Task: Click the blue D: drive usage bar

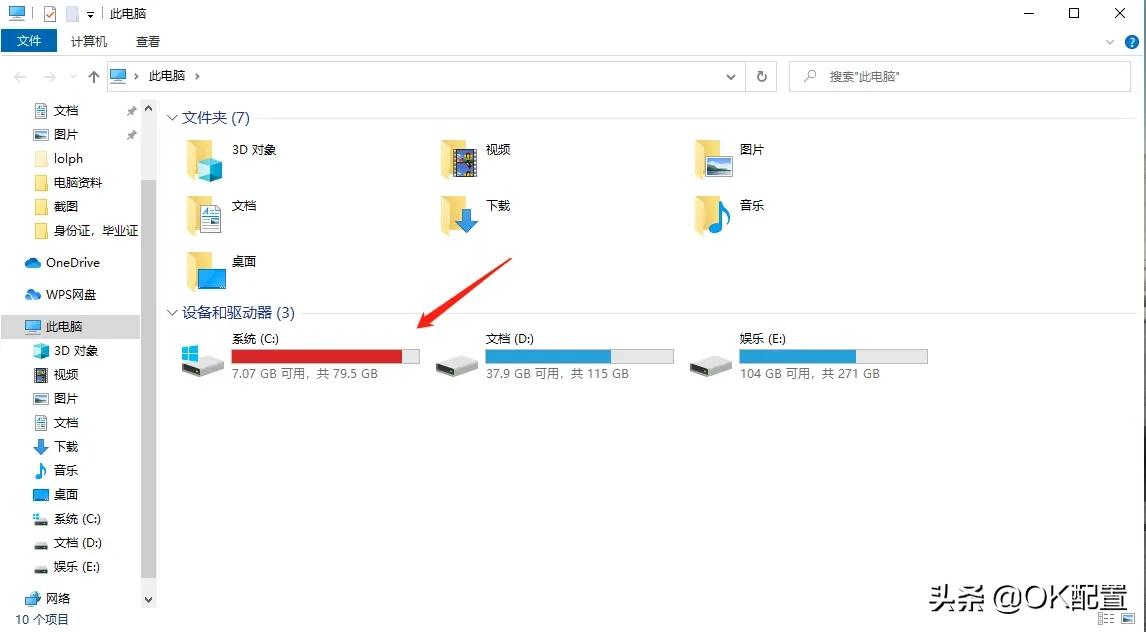Action: click(x=580, y=356)
